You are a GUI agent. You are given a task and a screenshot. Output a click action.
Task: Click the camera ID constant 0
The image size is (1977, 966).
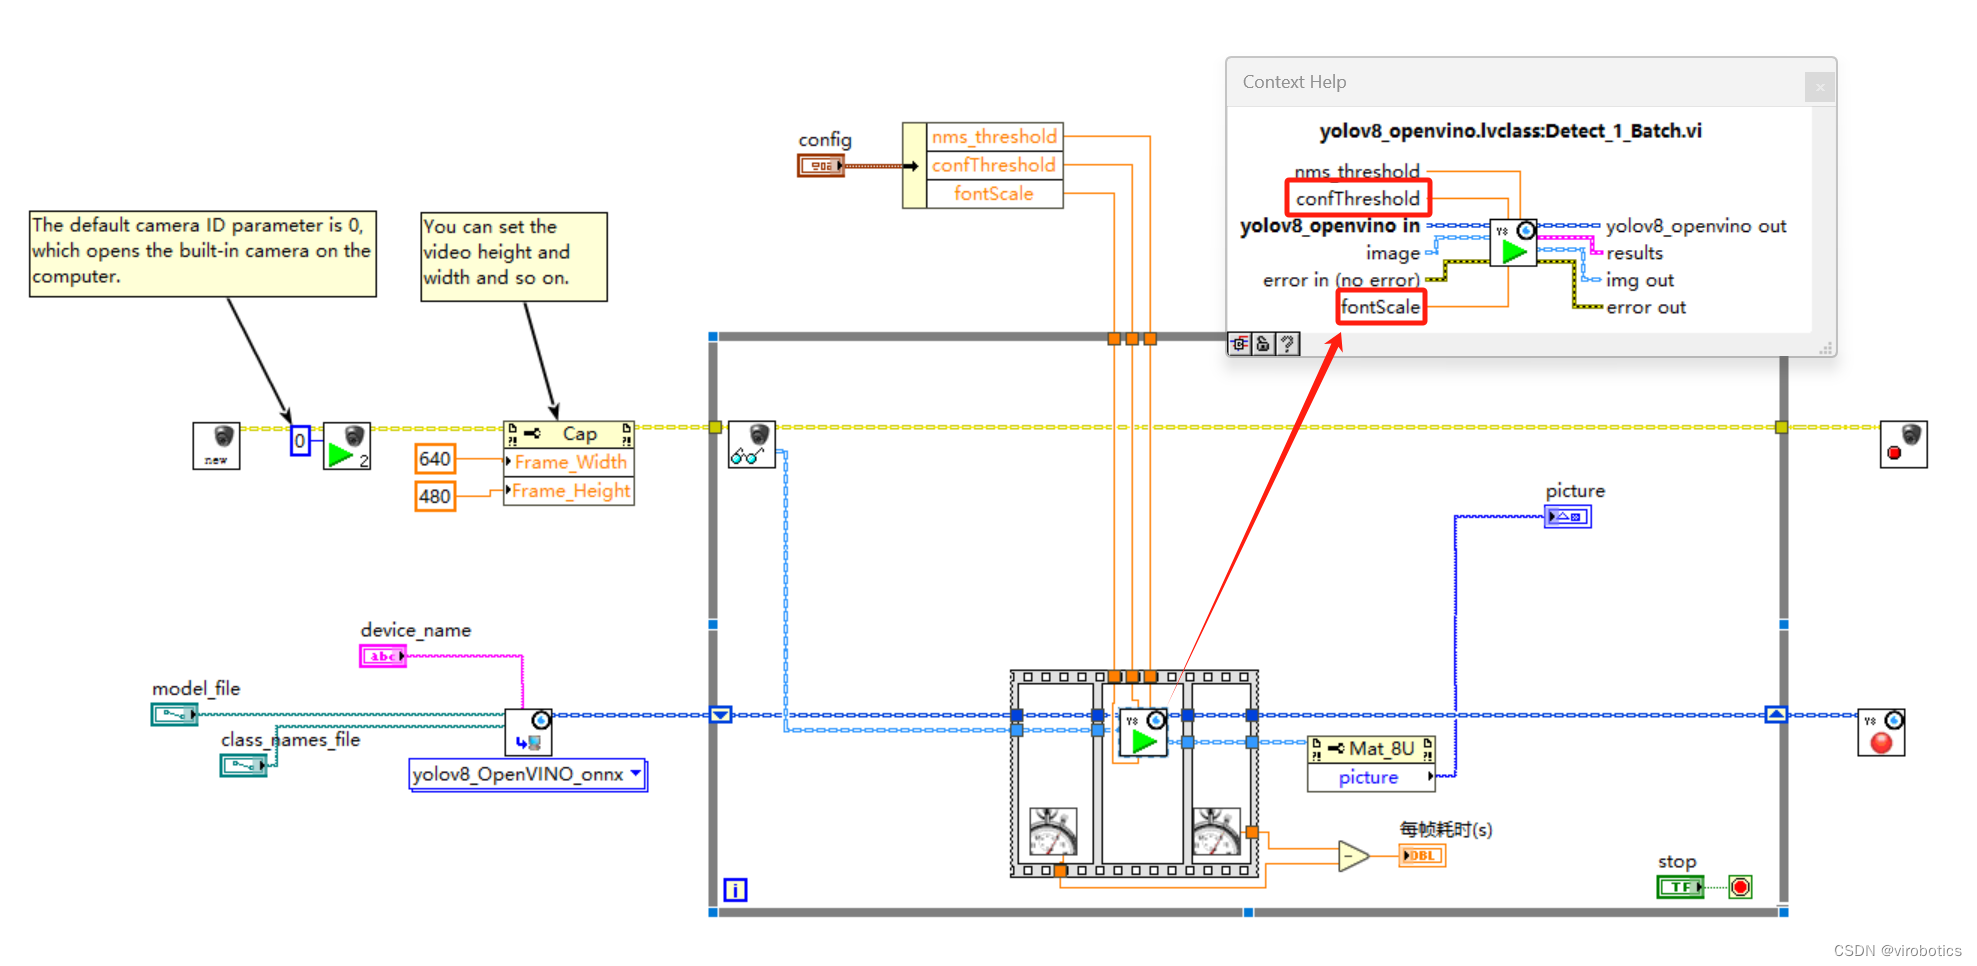pyautogui.click(x=300, y=441)
